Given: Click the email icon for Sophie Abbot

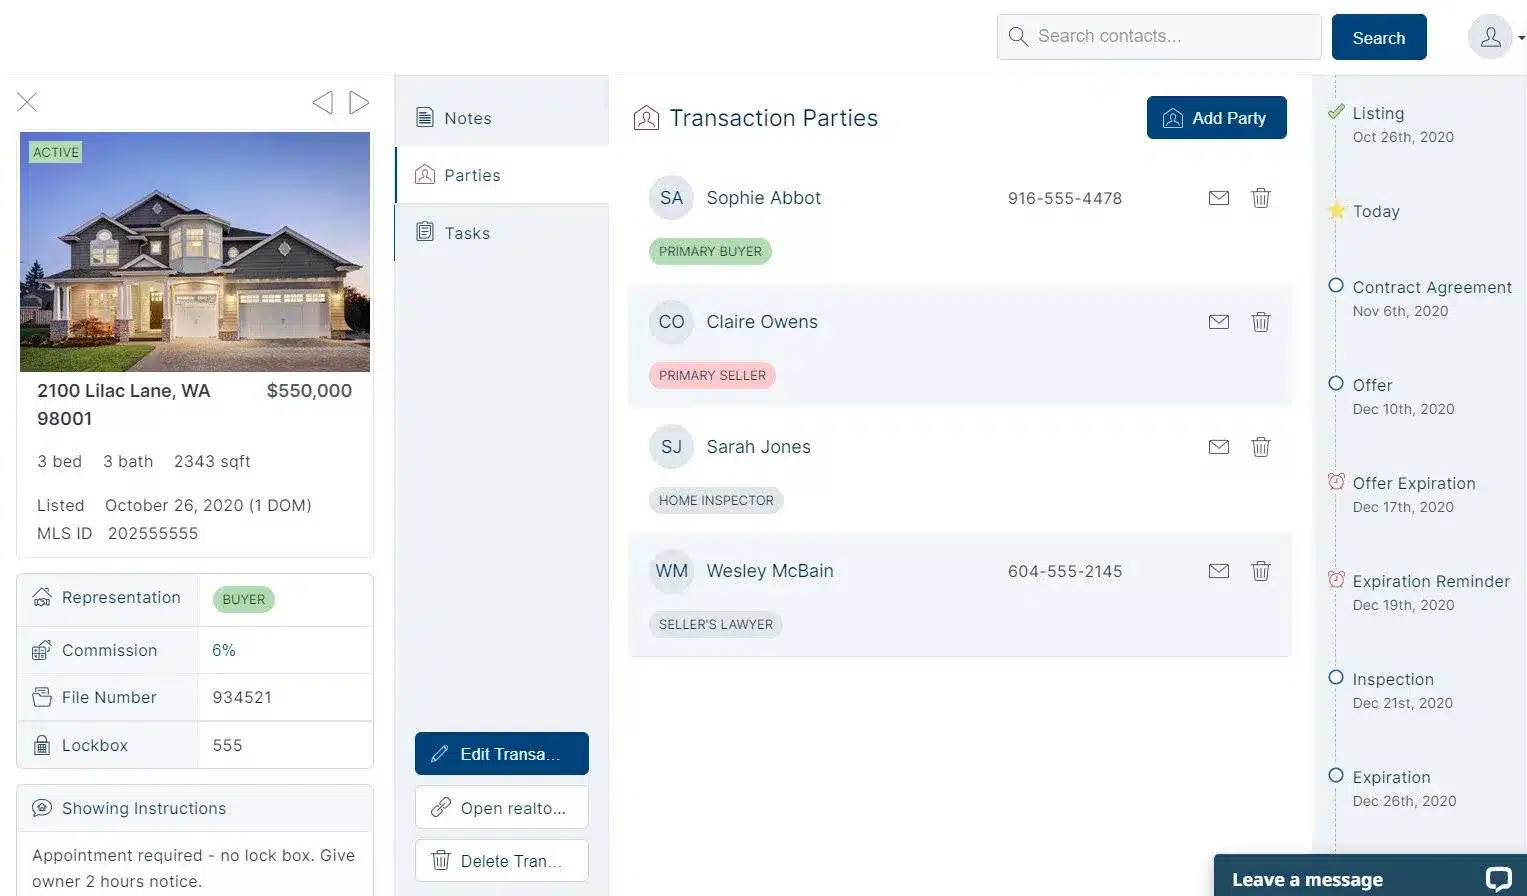Looking at the screenshot, I should (1218, 198).
